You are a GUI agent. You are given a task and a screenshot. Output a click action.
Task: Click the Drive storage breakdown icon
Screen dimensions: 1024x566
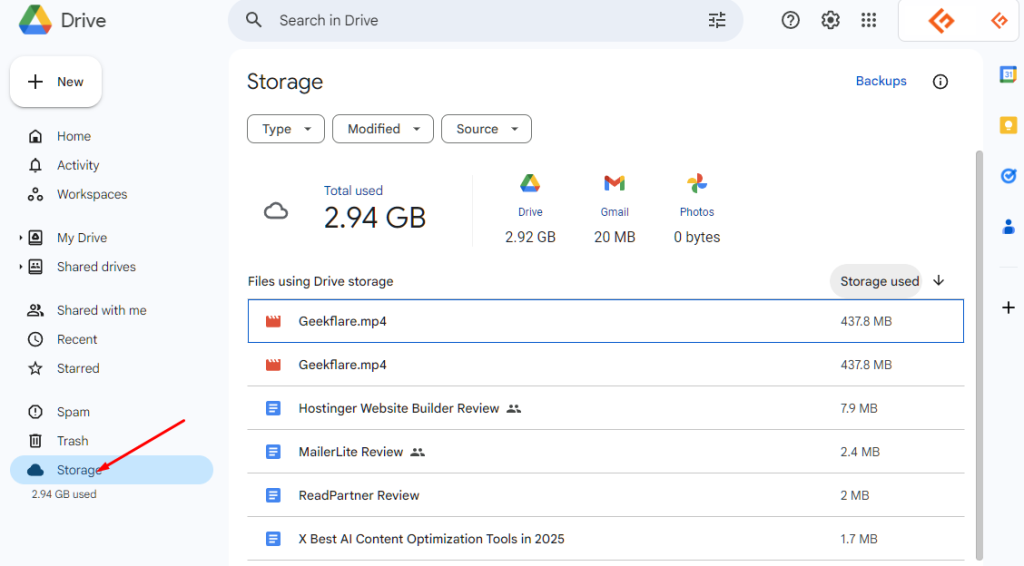point(530,183)
